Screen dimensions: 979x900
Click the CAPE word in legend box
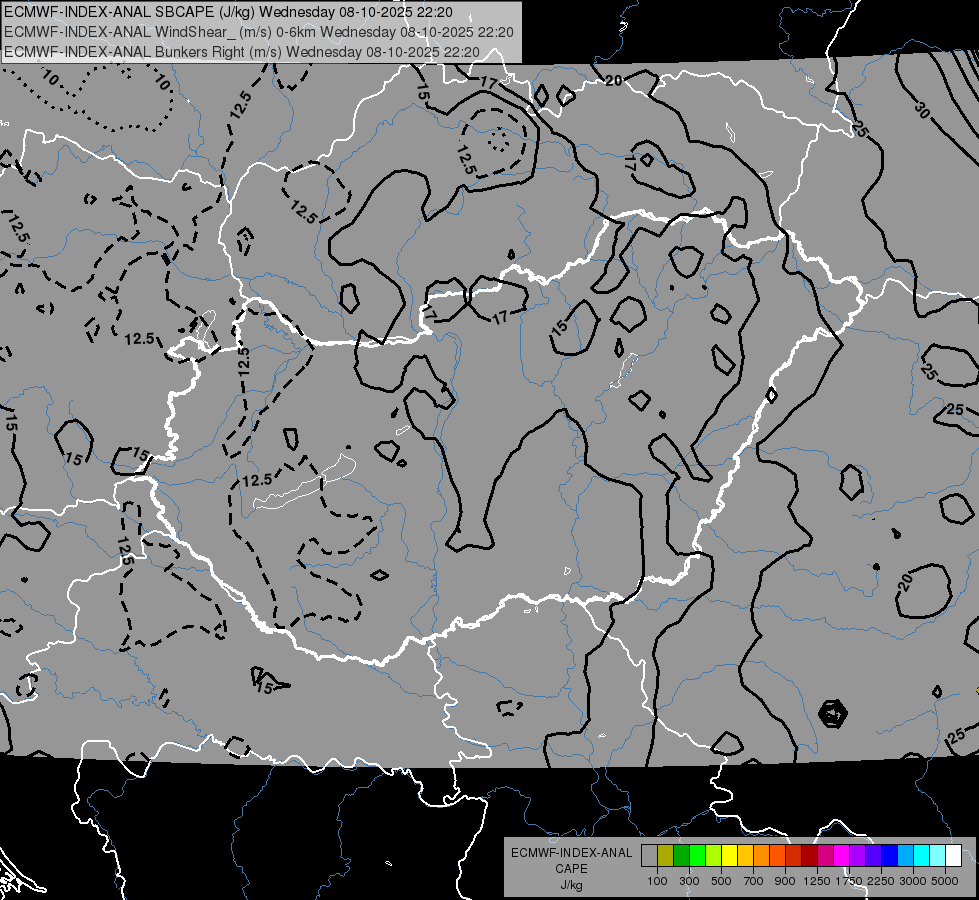571,869
